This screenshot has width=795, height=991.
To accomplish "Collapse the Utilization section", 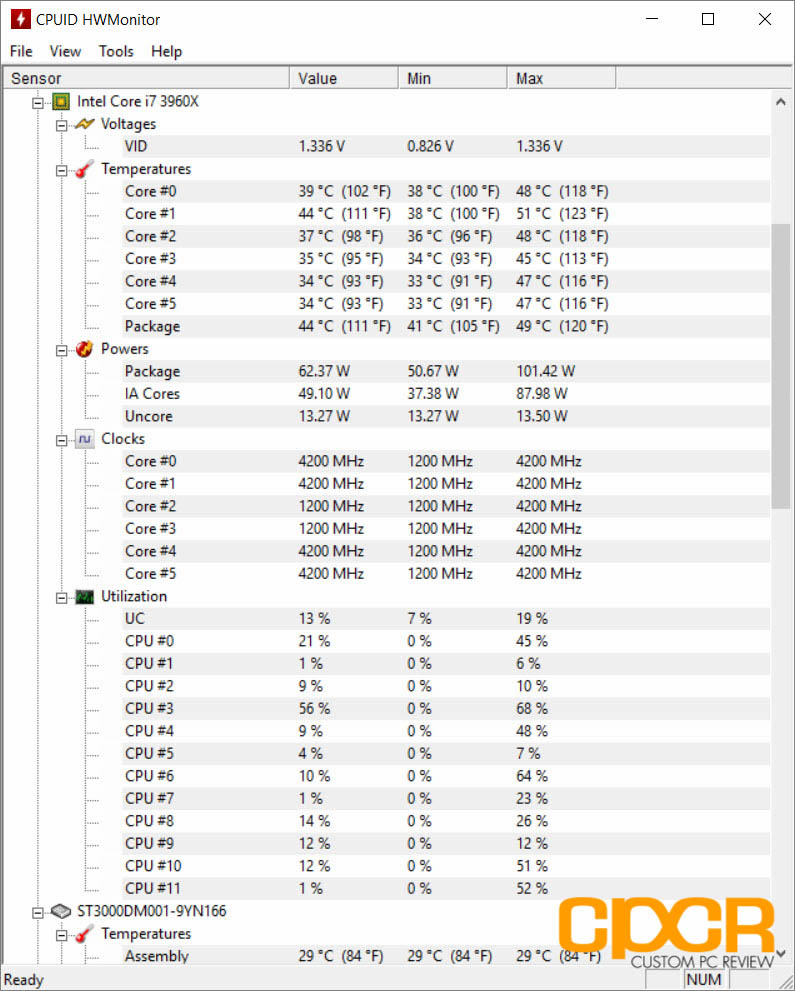I will coord(62,596).
